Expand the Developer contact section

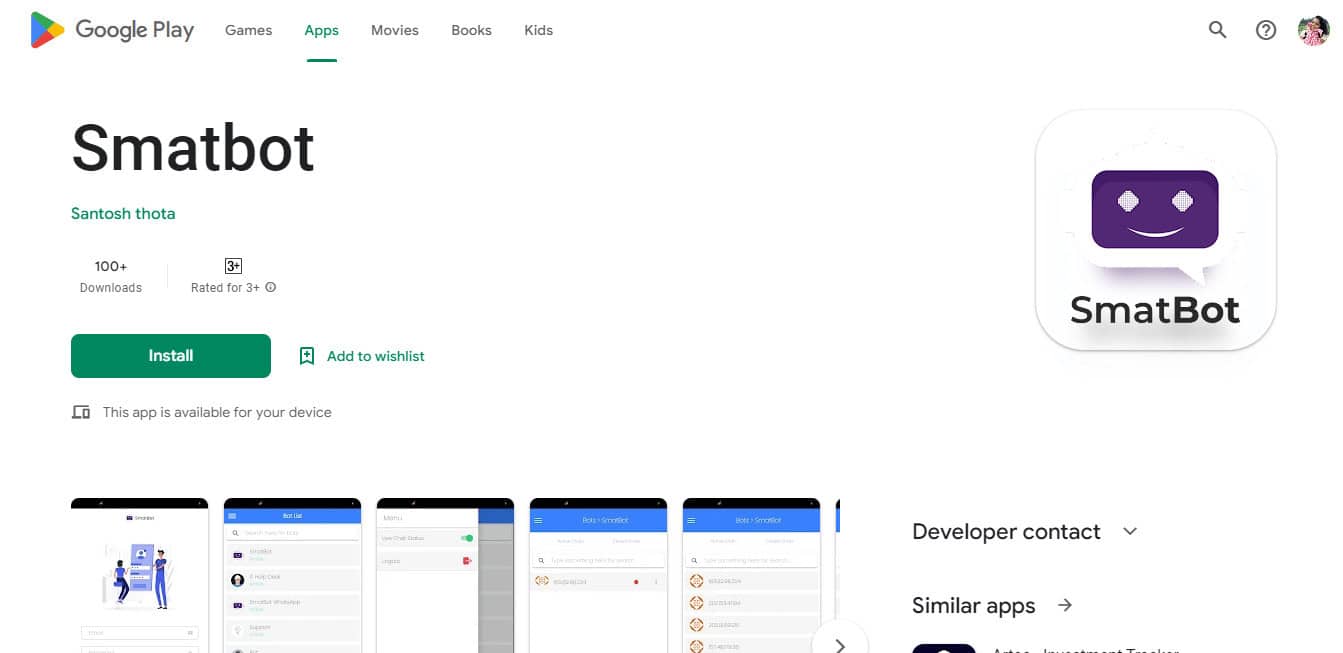point(1130,531)
